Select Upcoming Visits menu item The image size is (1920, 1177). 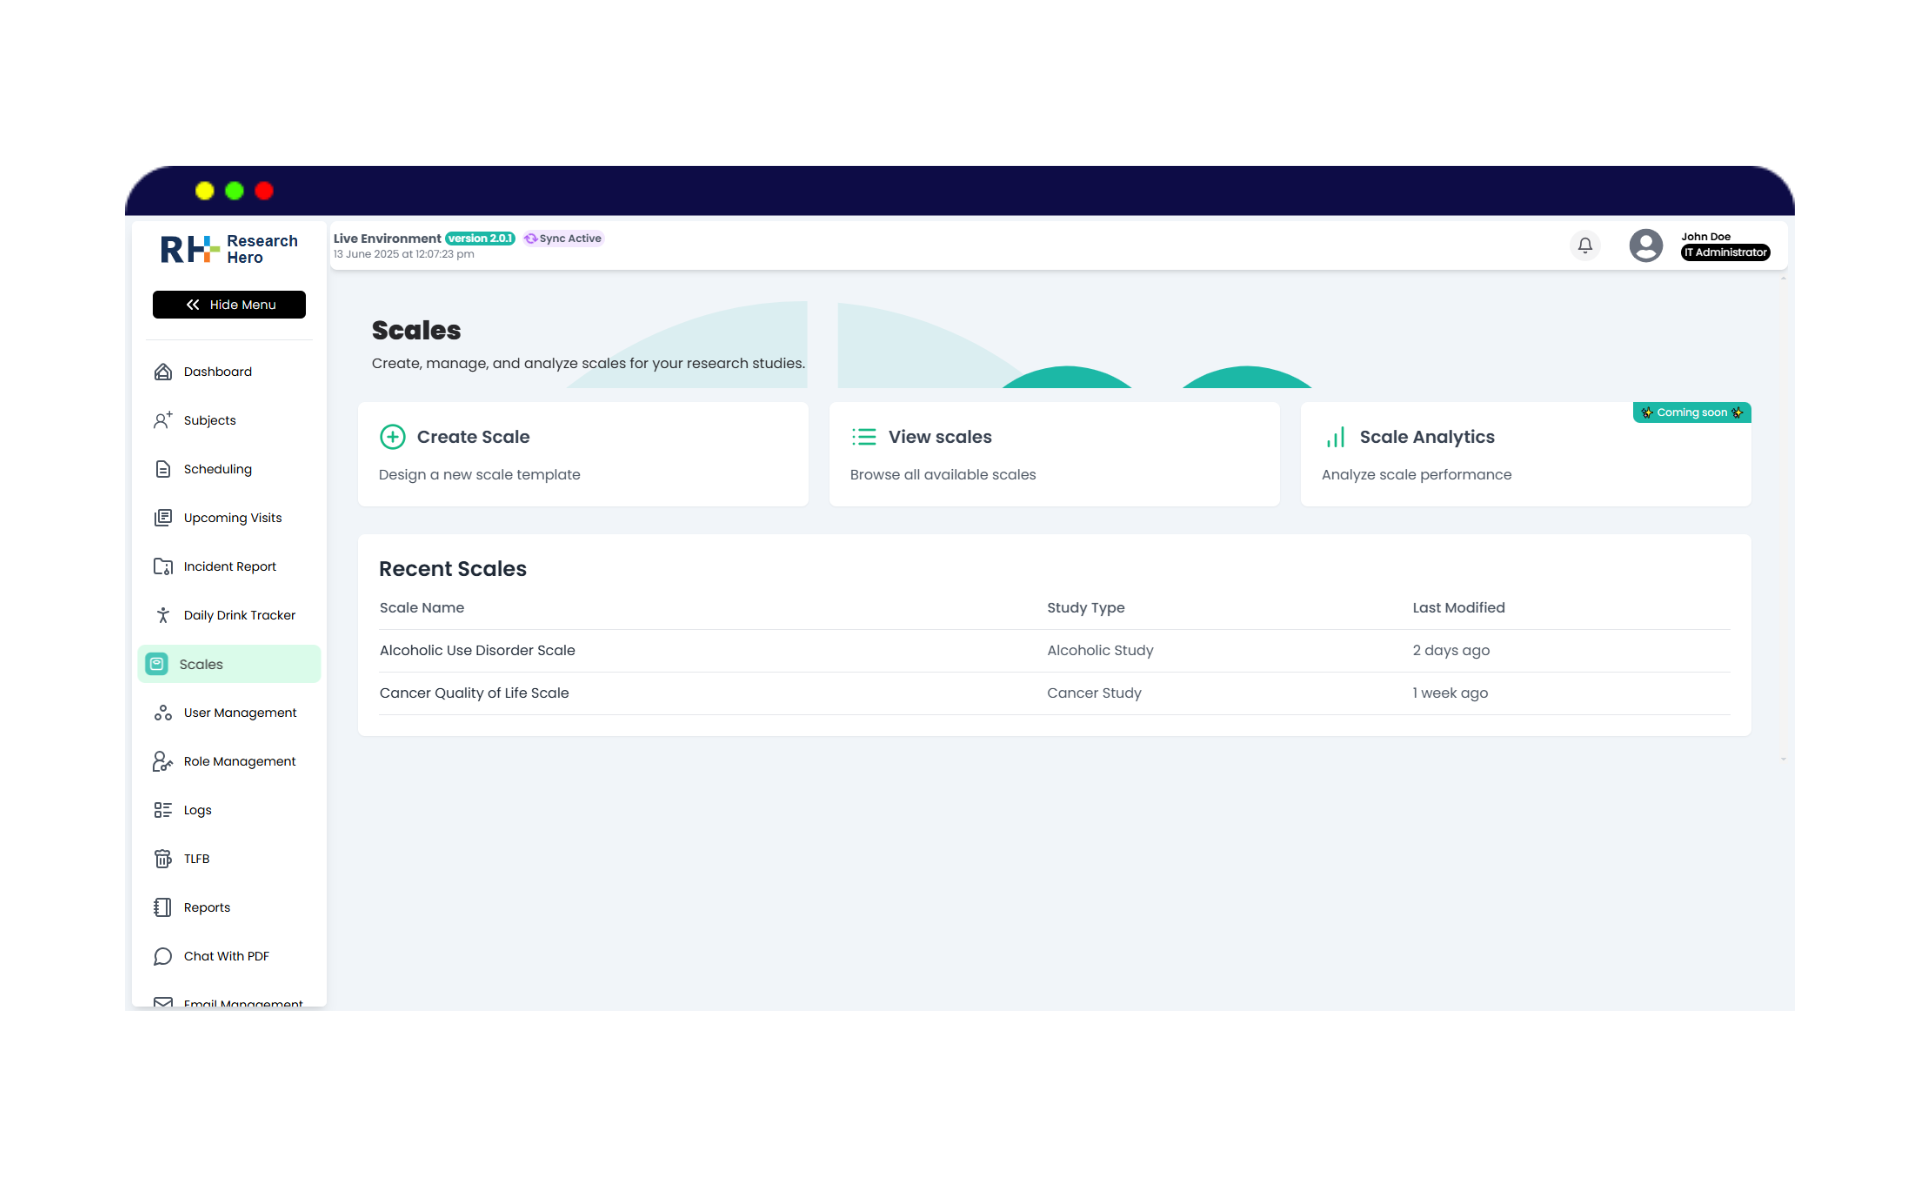(229, 518)
